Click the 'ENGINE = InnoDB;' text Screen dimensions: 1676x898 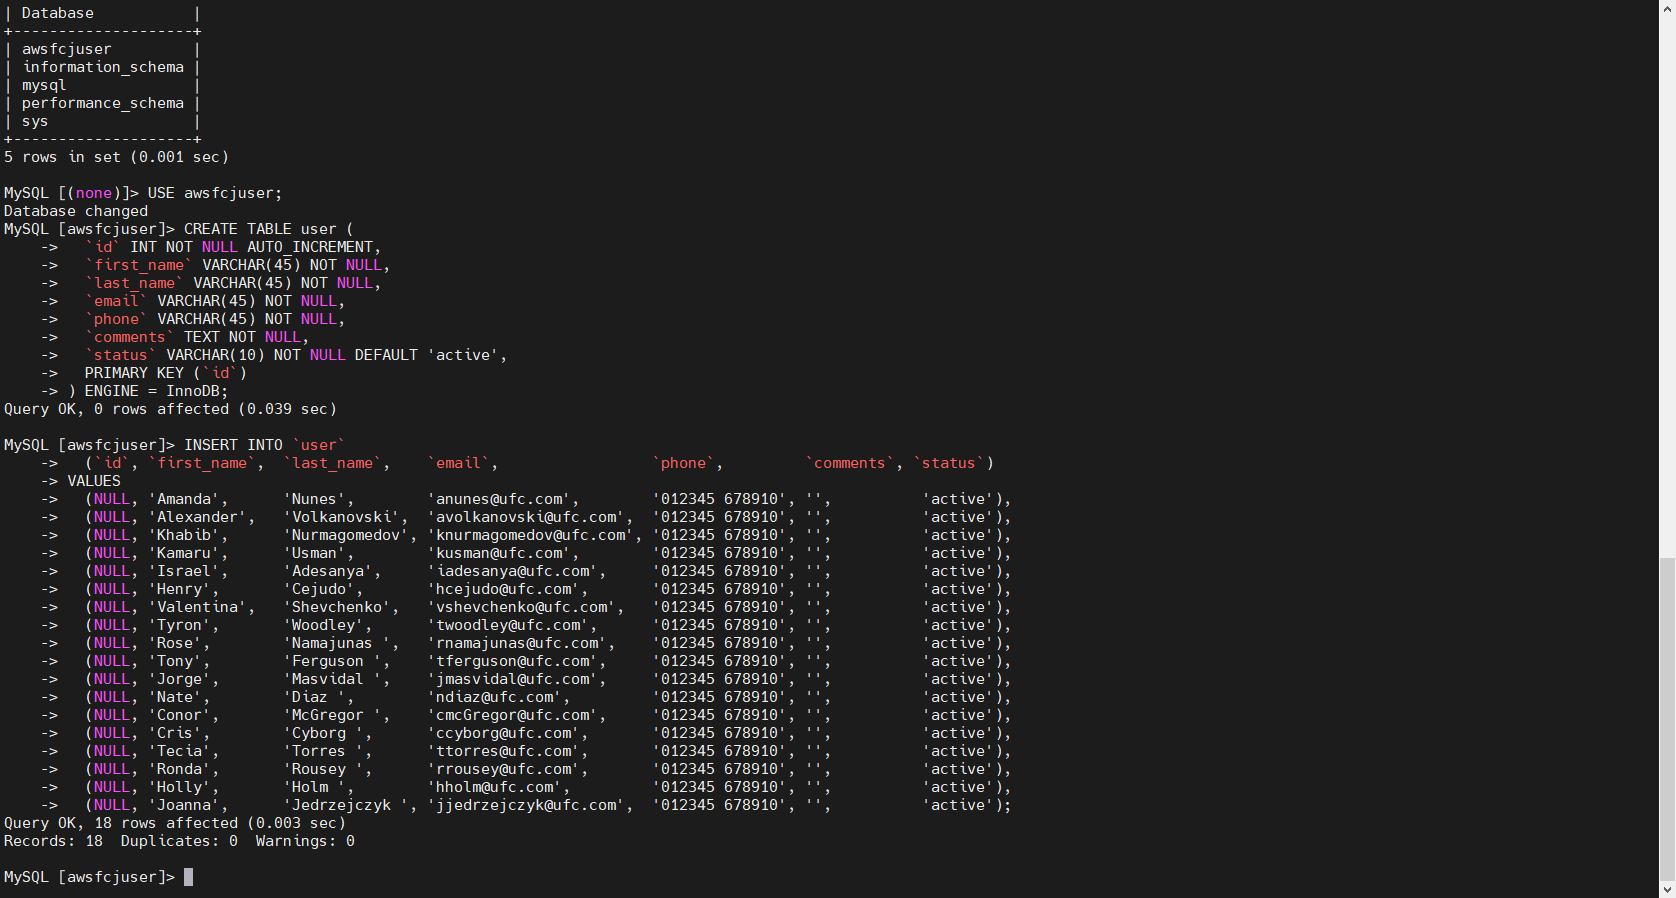coord(156,391)
